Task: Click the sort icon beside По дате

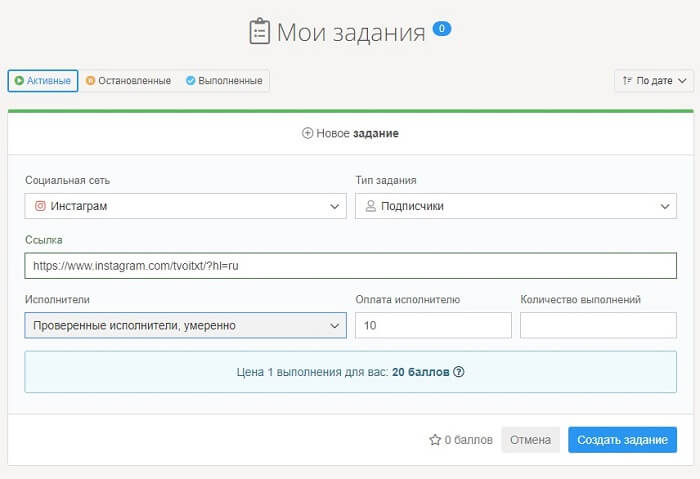Action: point(627,80)
